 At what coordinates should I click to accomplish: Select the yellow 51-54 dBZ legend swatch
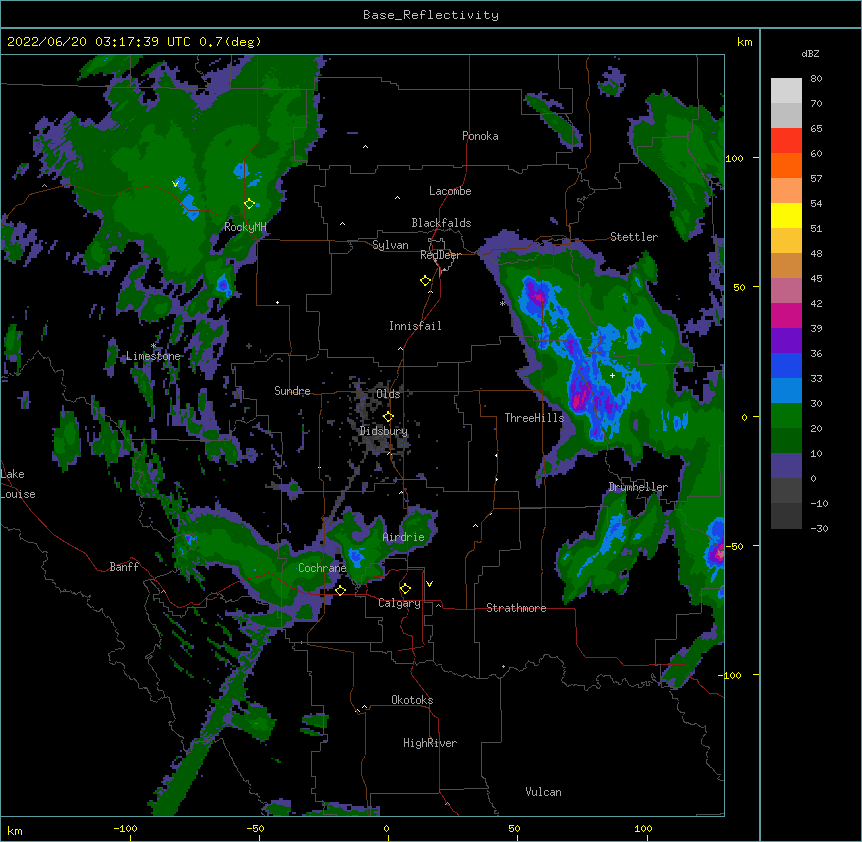pyautogui.click(x=786, y=215)
